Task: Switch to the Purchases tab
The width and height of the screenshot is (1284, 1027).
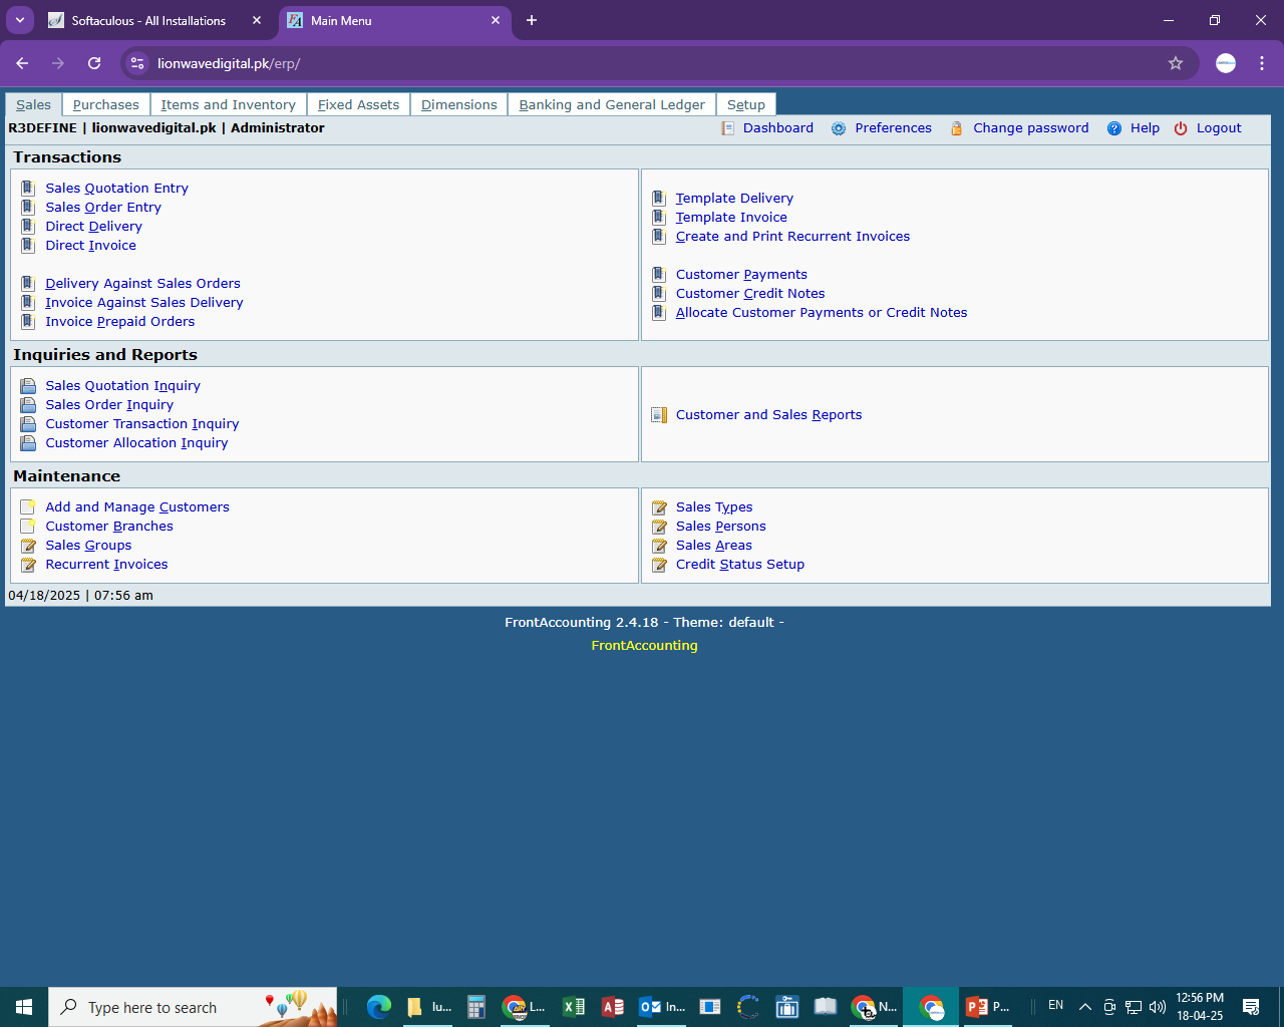Action: [106, 104]
